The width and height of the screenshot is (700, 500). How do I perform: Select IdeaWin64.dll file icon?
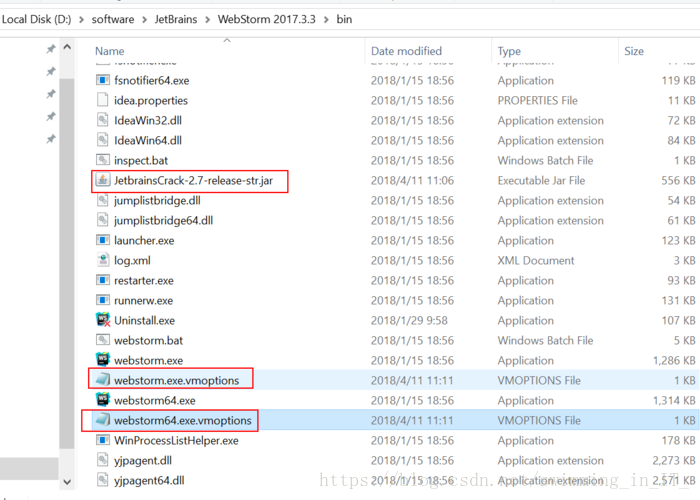click(x=103, y=140)
